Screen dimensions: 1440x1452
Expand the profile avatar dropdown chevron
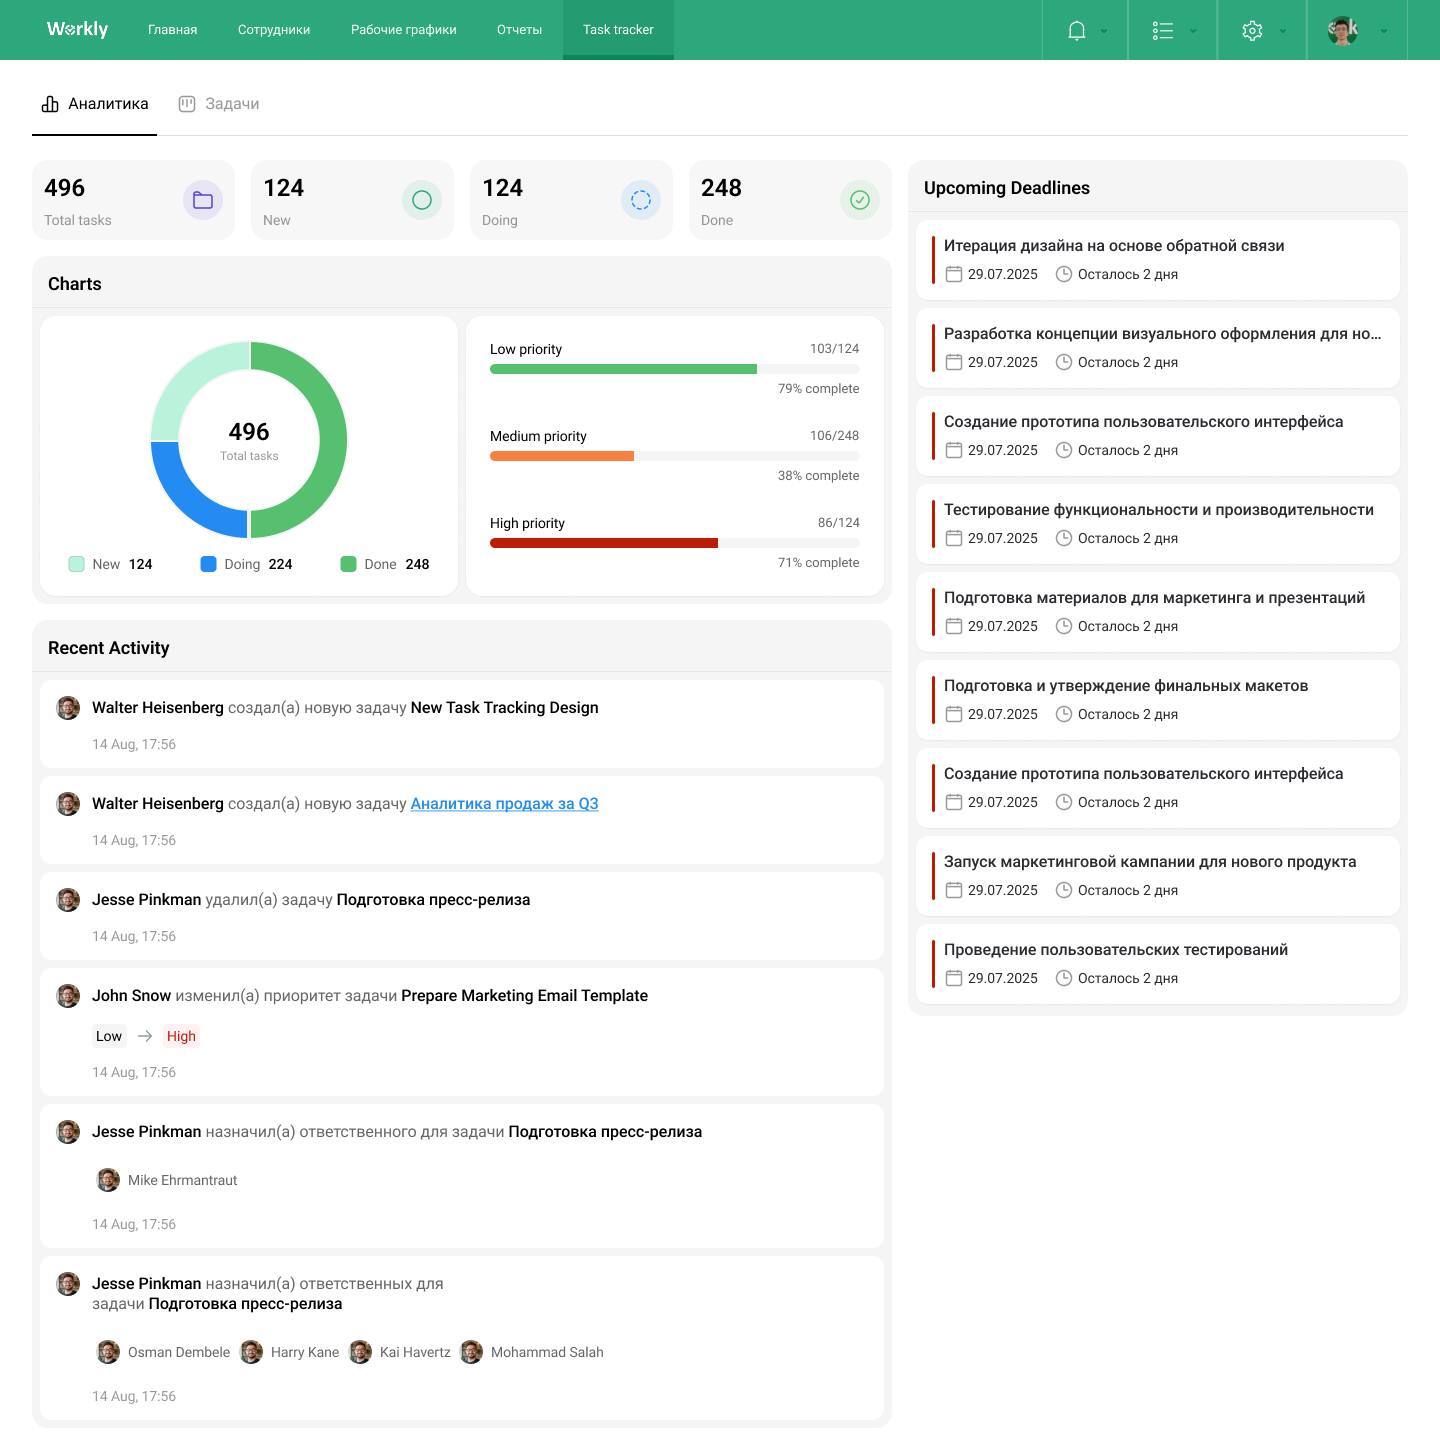(1381, 31)
